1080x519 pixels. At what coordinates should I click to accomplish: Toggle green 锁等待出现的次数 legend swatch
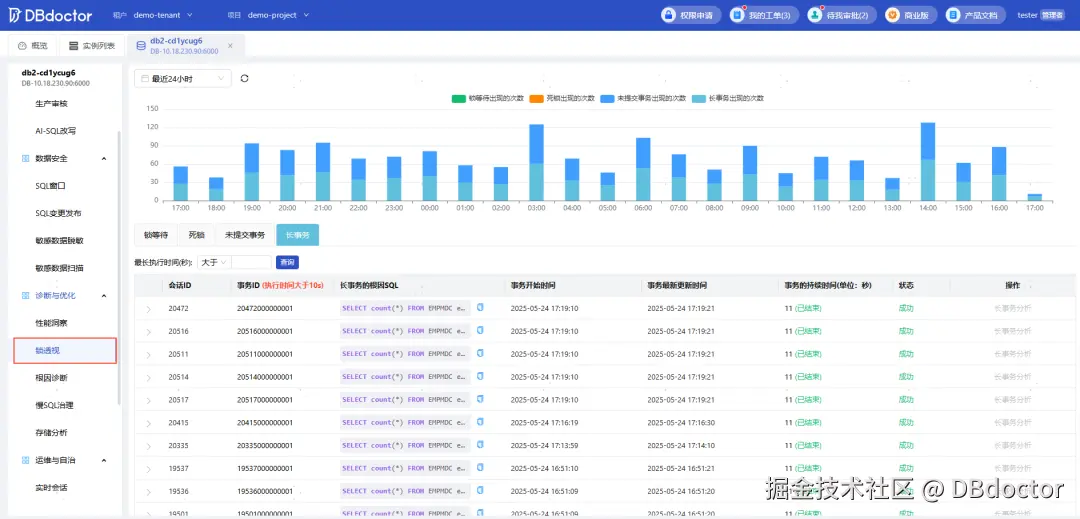pos(458,98)
